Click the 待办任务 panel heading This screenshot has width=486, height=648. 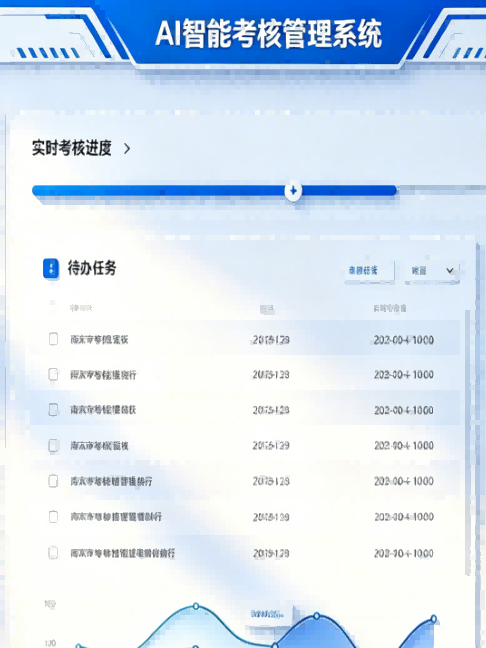[92, 268]
